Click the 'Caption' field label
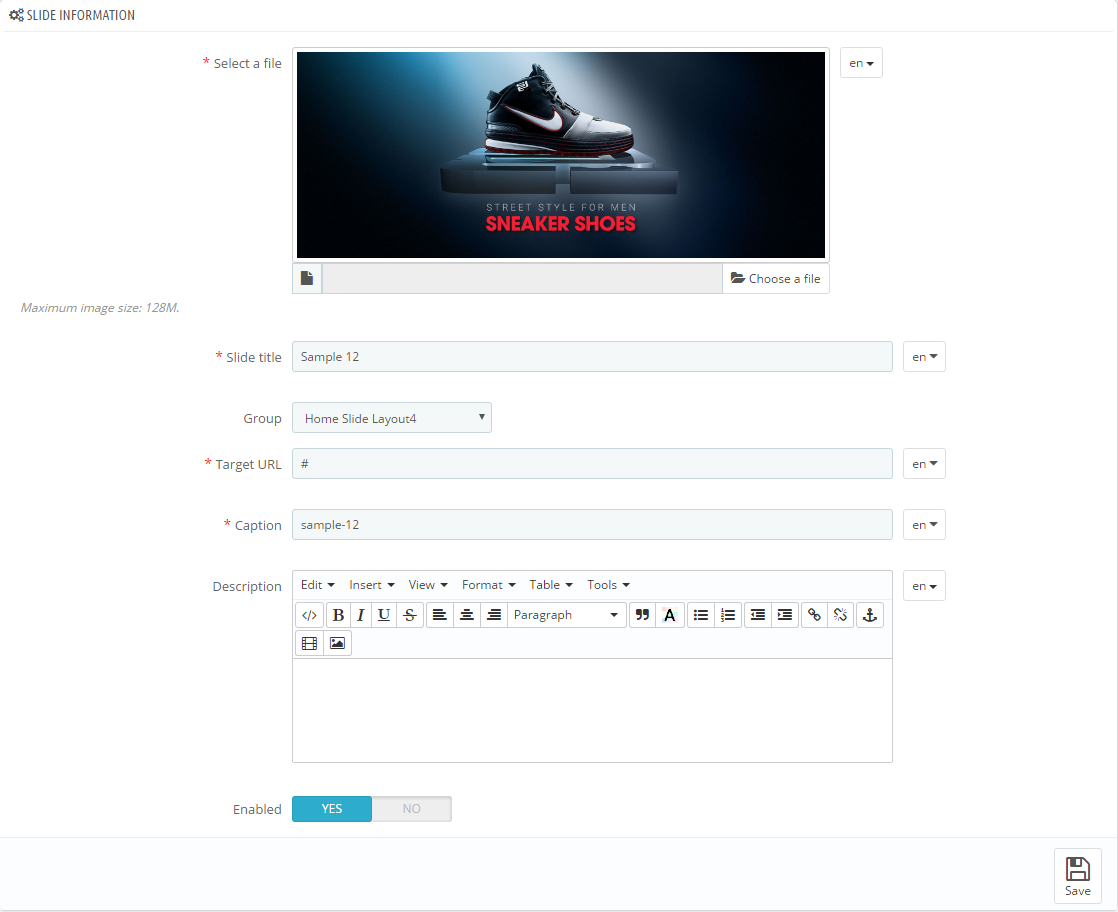The width and height of the screenshot is (1118, 912). coord(258,526)
